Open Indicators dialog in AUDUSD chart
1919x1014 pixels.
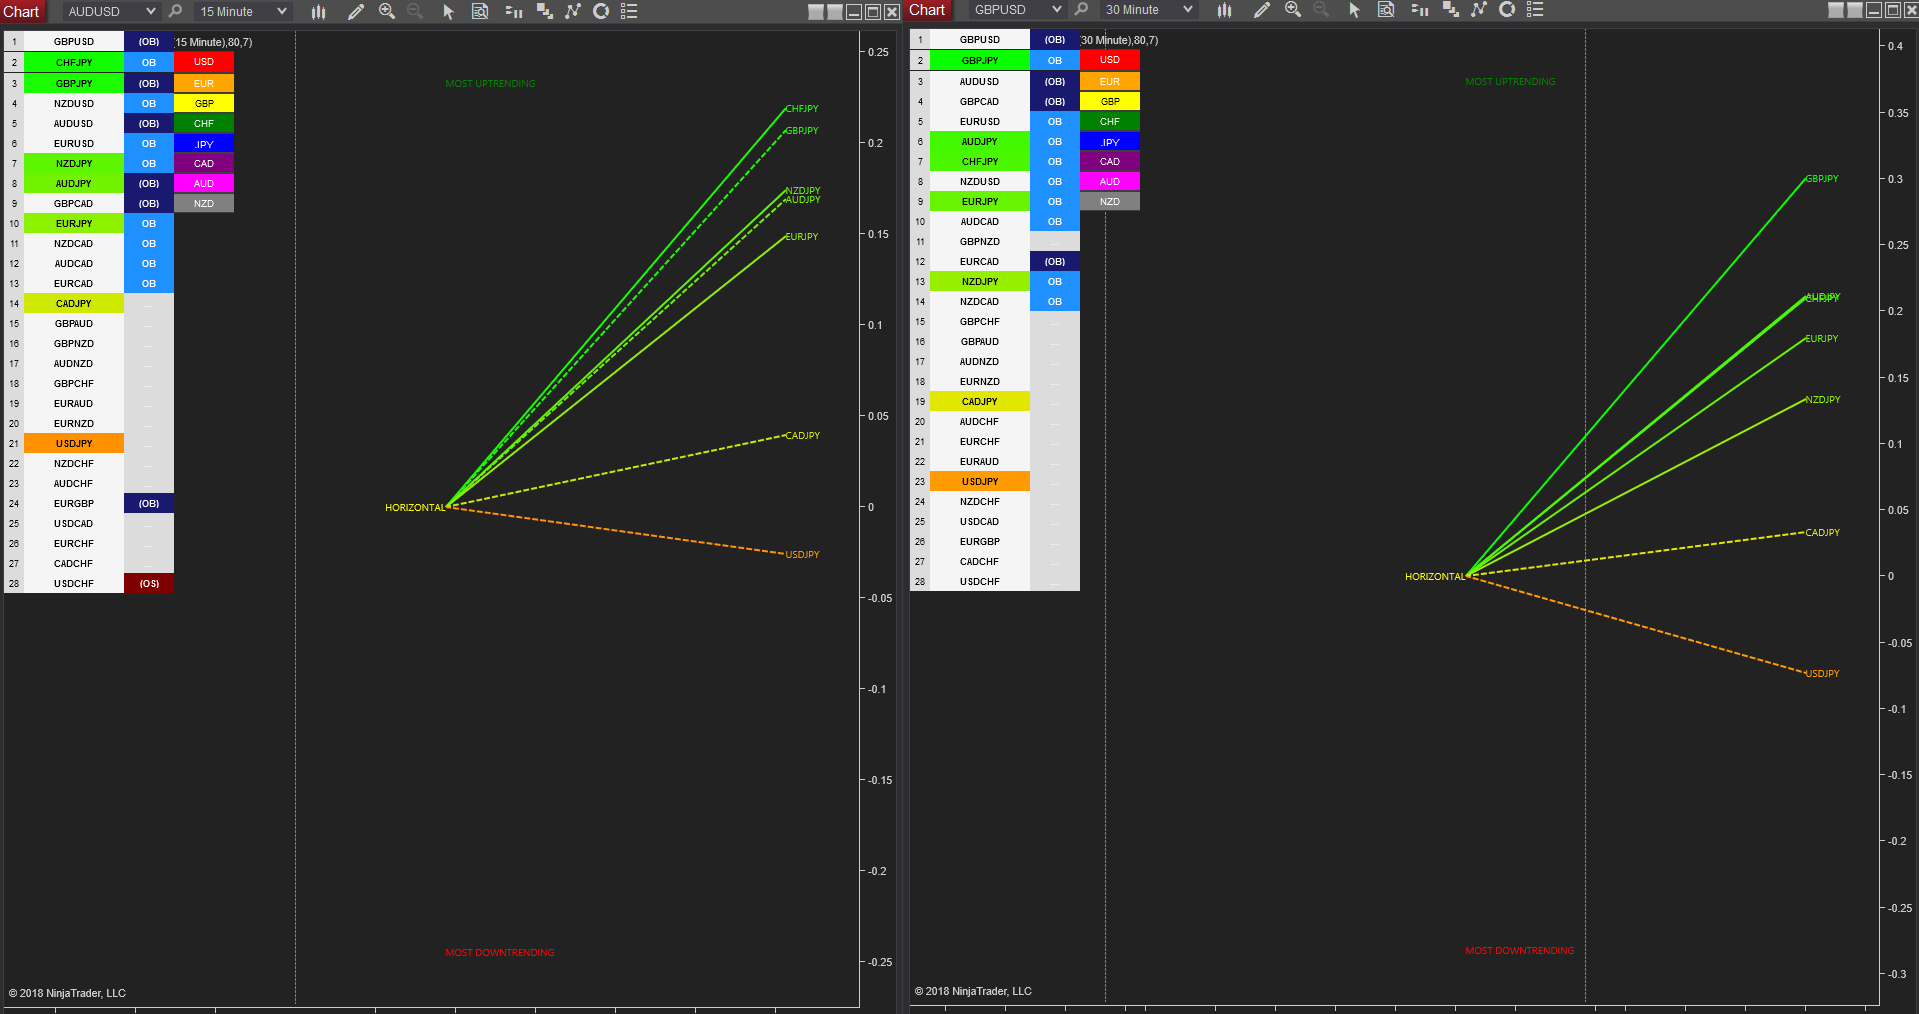573,11
